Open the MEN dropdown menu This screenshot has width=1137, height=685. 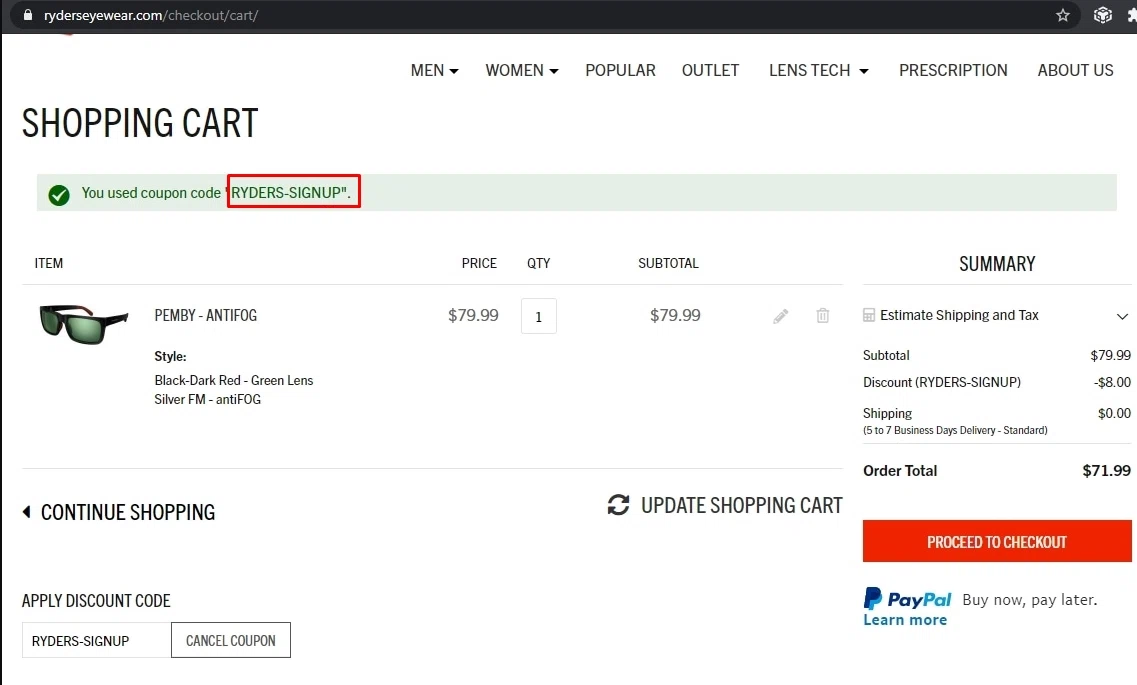(x=434, y=70)
